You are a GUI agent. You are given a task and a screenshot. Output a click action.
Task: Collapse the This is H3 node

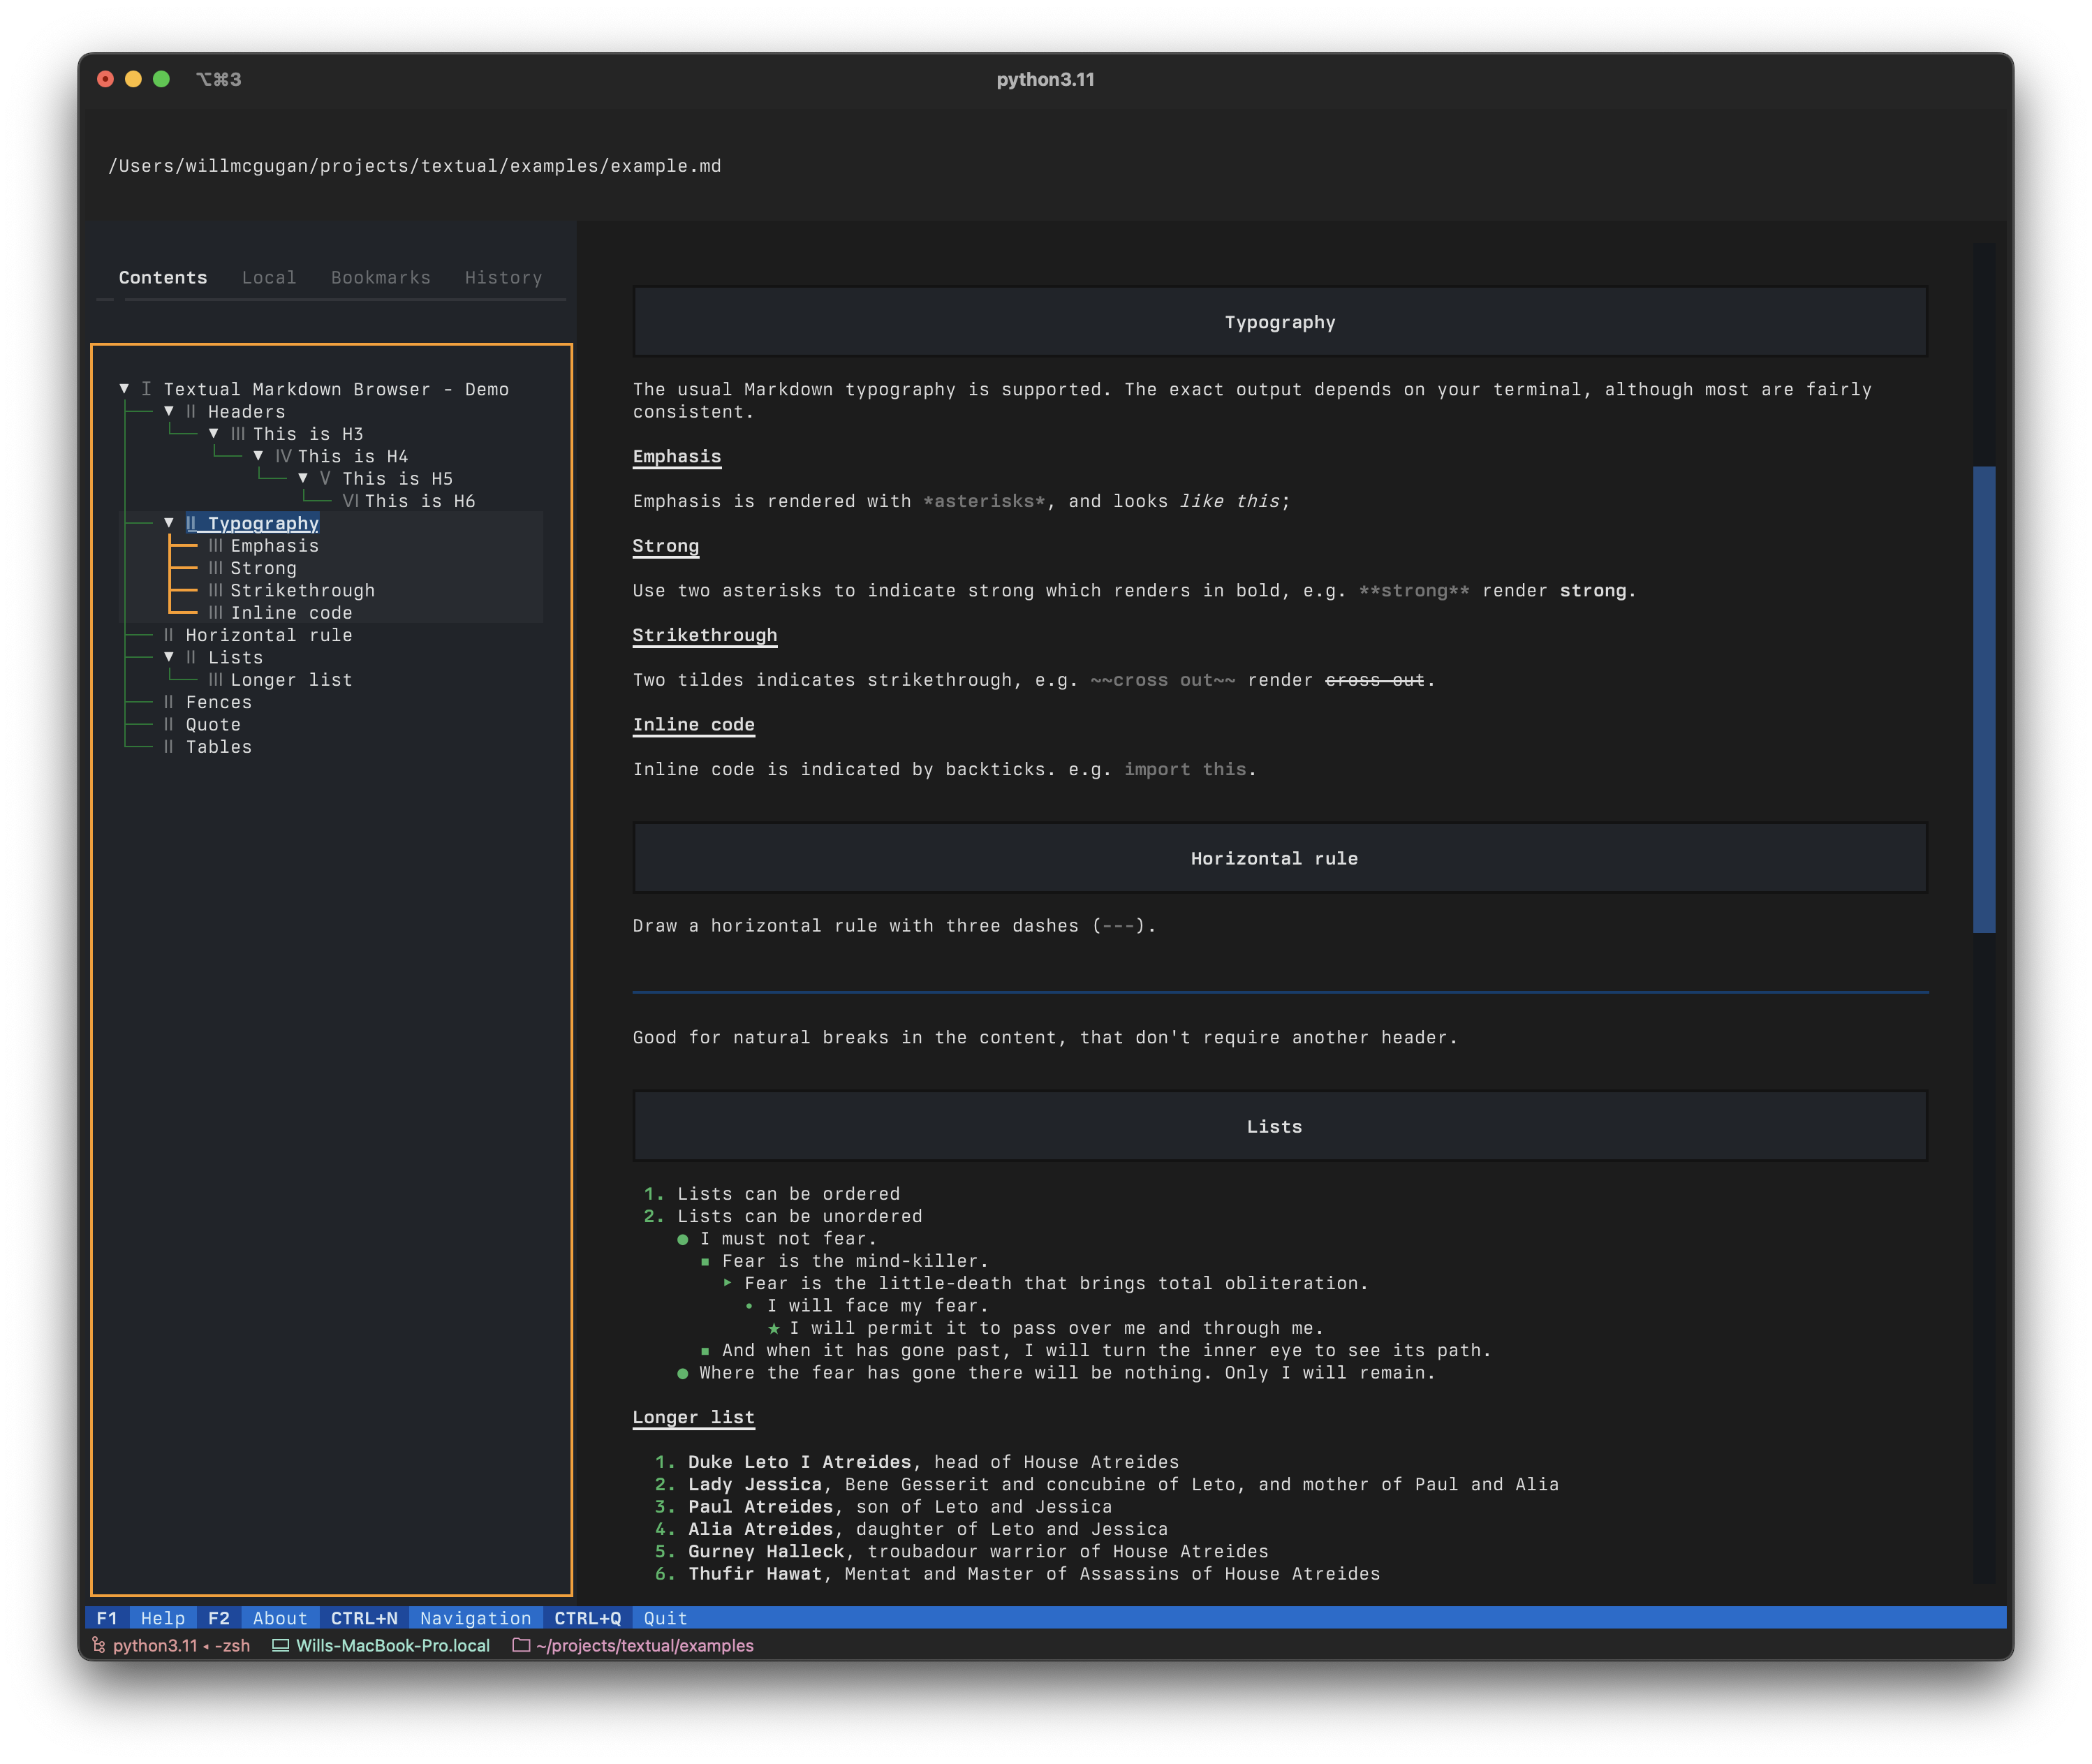click(x=213, y=434)
